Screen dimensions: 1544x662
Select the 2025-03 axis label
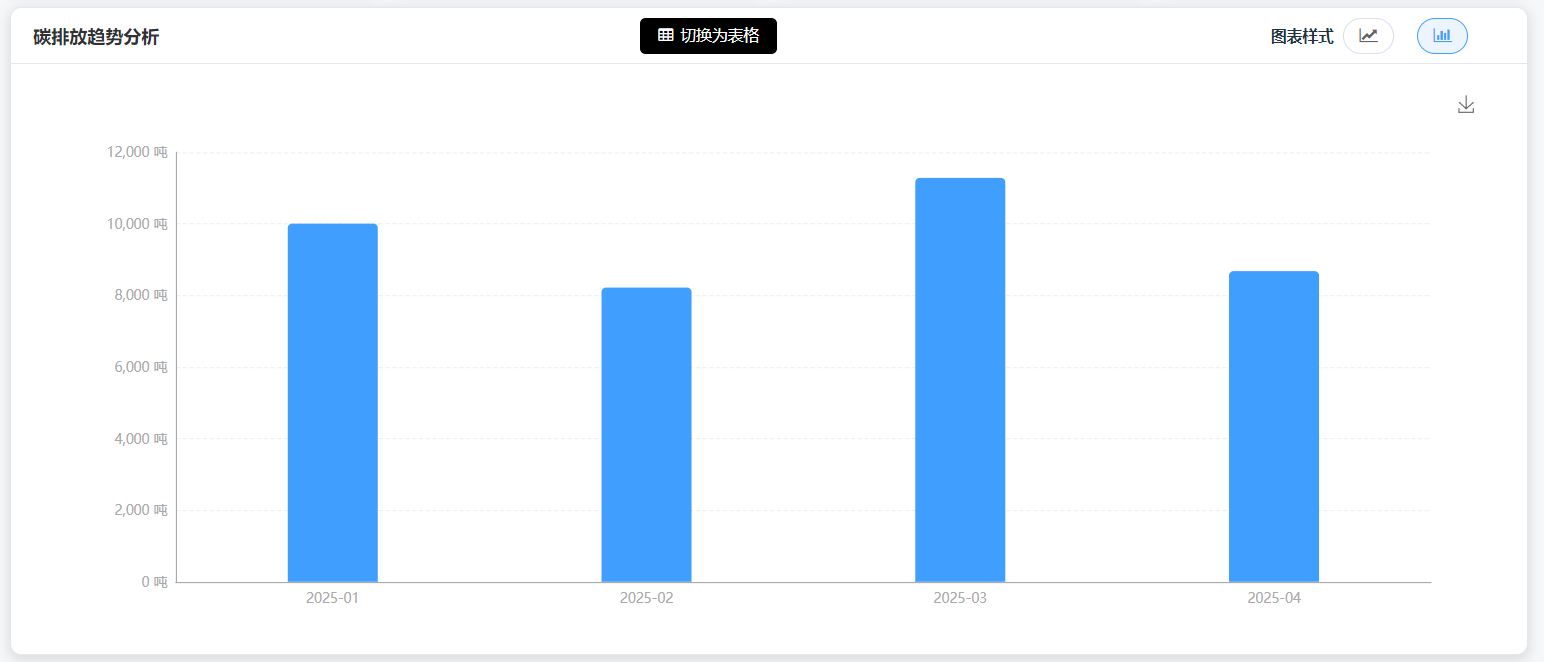(960, 599)
